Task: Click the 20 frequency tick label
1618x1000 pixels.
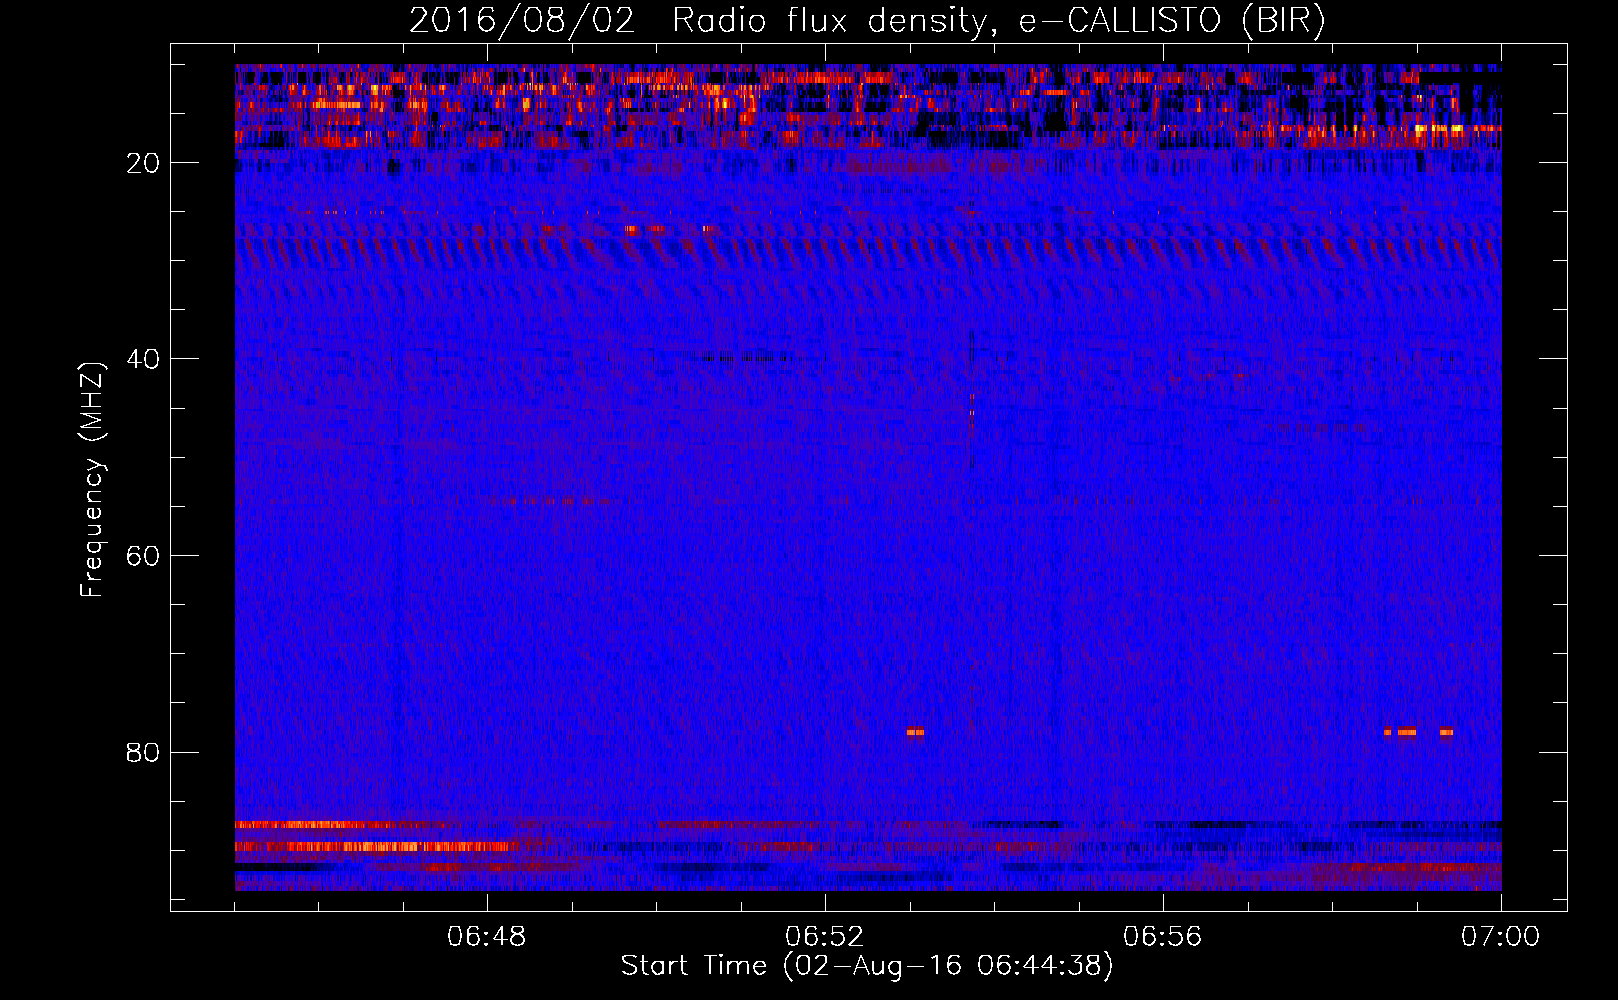Action: [144, 163]
